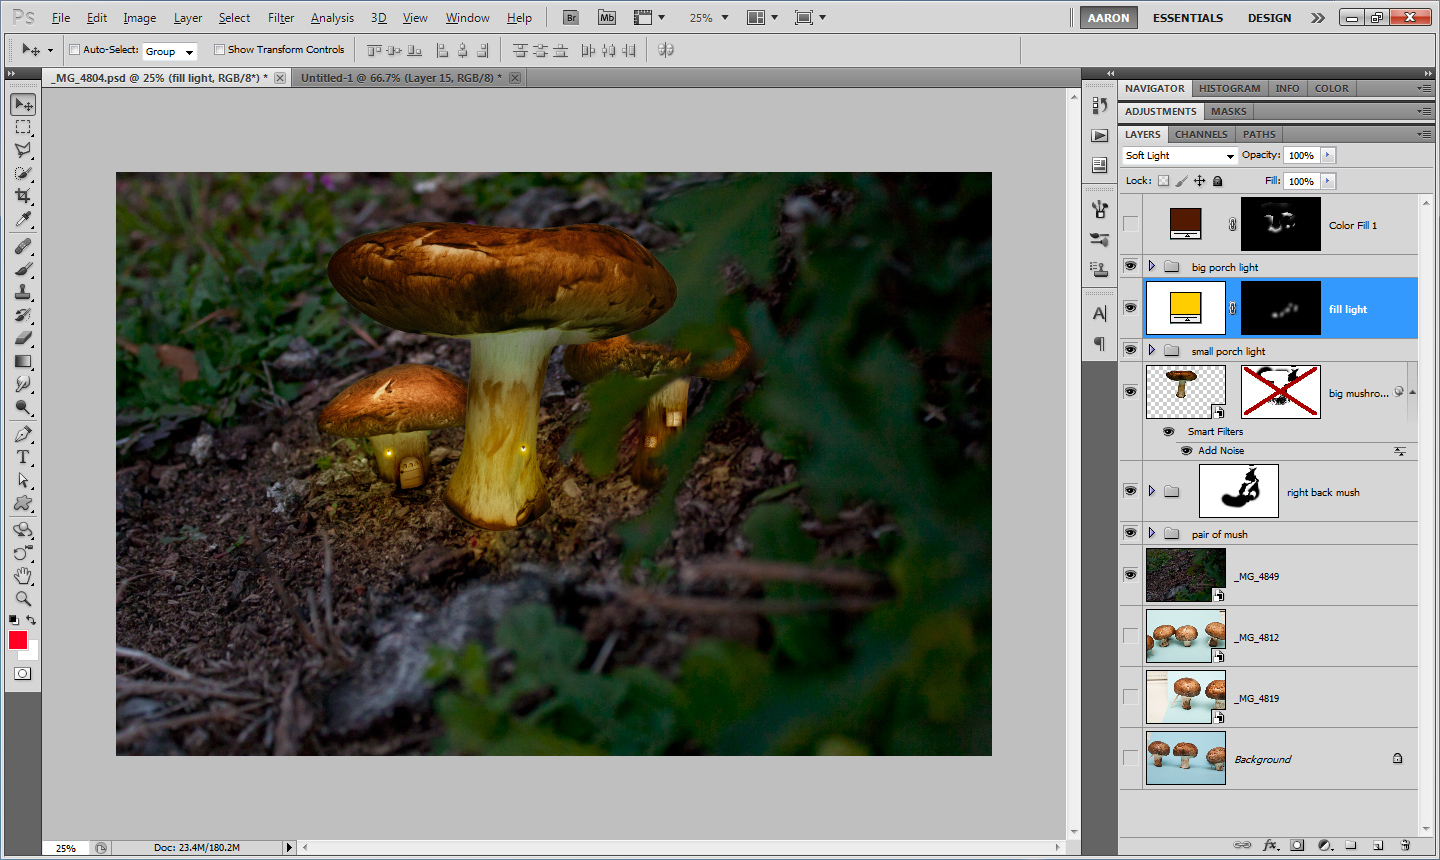Select the Type tool
Screen dimensions: 1440x860
point(23,457)
